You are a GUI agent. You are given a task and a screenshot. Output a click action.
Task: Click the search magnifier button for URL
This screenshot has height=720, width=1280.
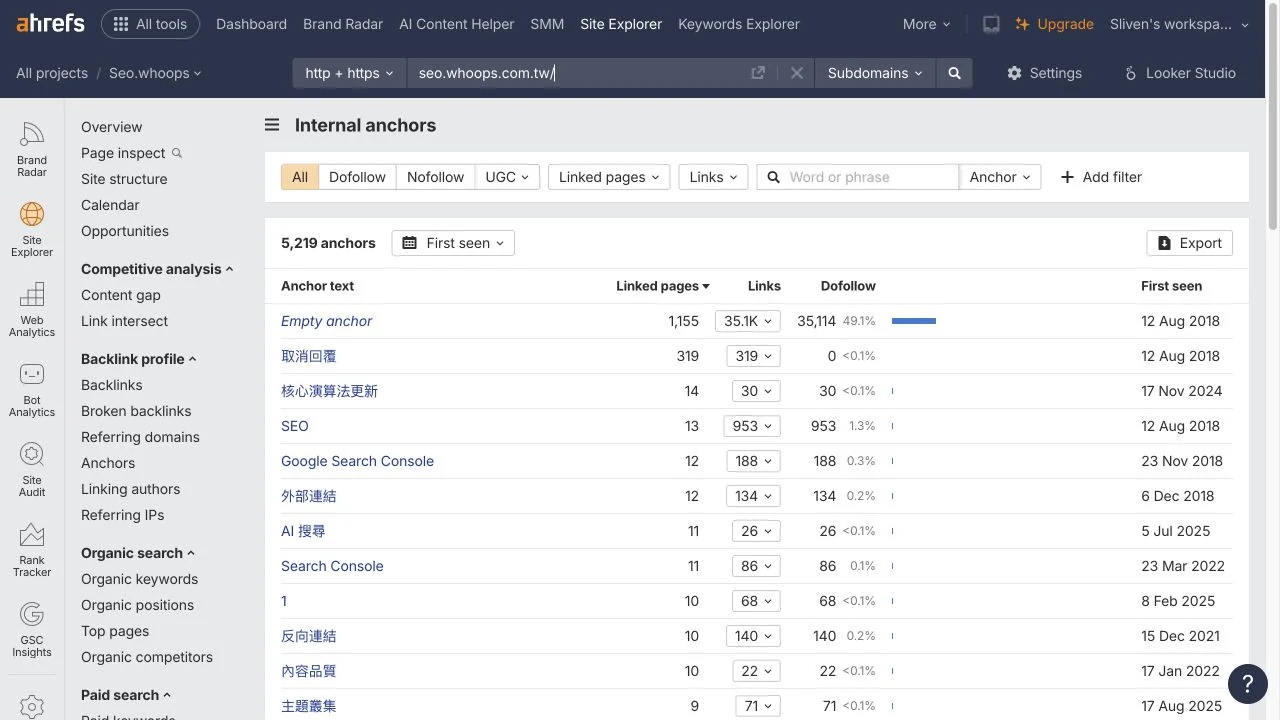coord(954,73)
